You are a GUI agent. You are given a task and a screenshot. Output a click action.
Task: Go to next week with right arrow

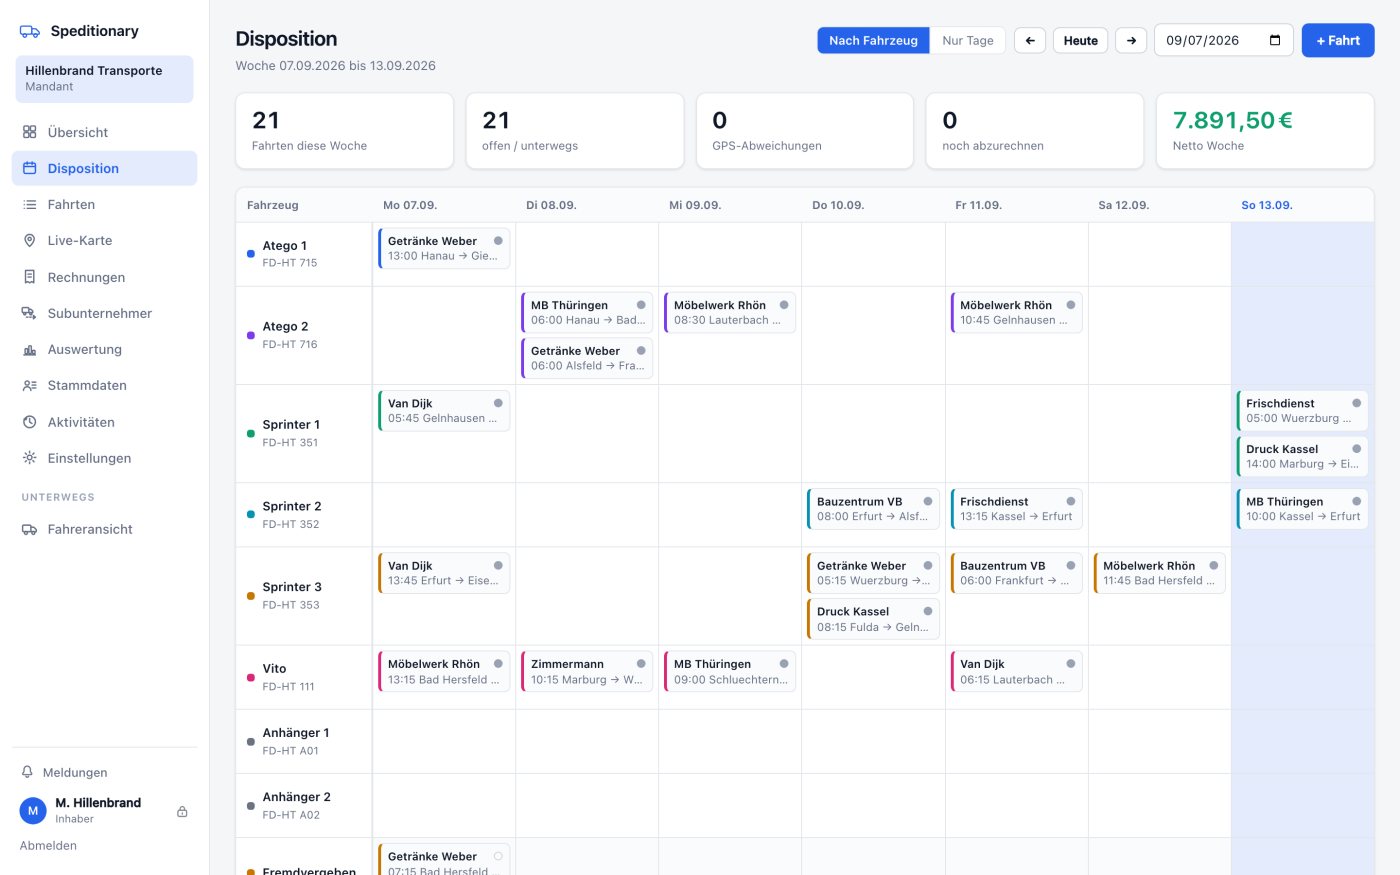point(1131,40)
